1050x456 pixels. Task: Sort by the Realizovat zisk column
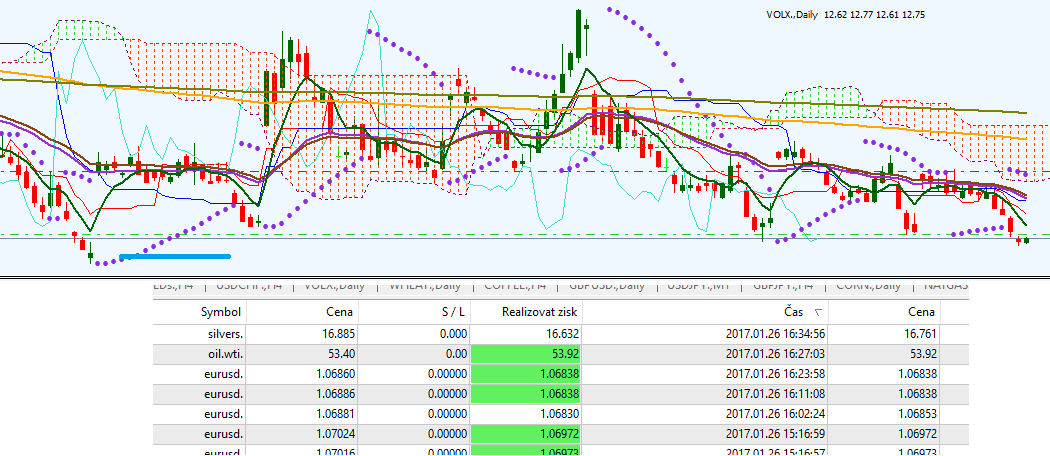point(526,312)
